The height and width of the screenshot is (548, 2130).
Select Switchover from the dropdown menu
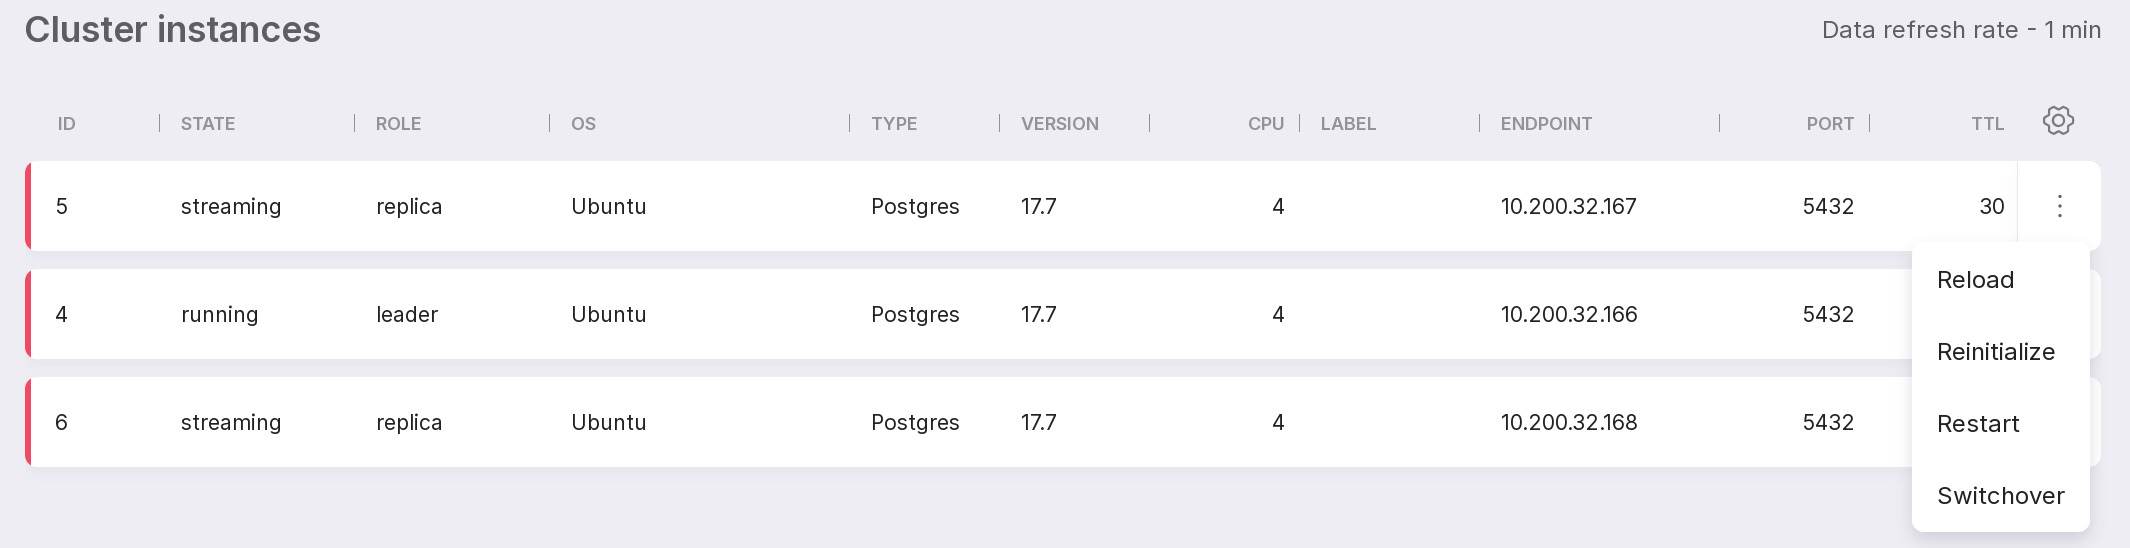(x=2000, y=496)
